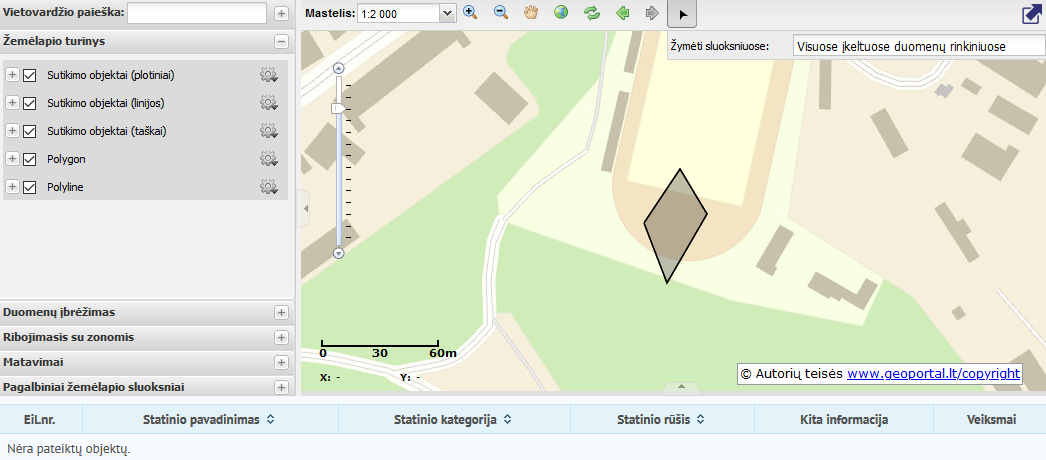Expand the Duomenų įbrėžimas panel

pyautogui.click(x=281, y=312)
